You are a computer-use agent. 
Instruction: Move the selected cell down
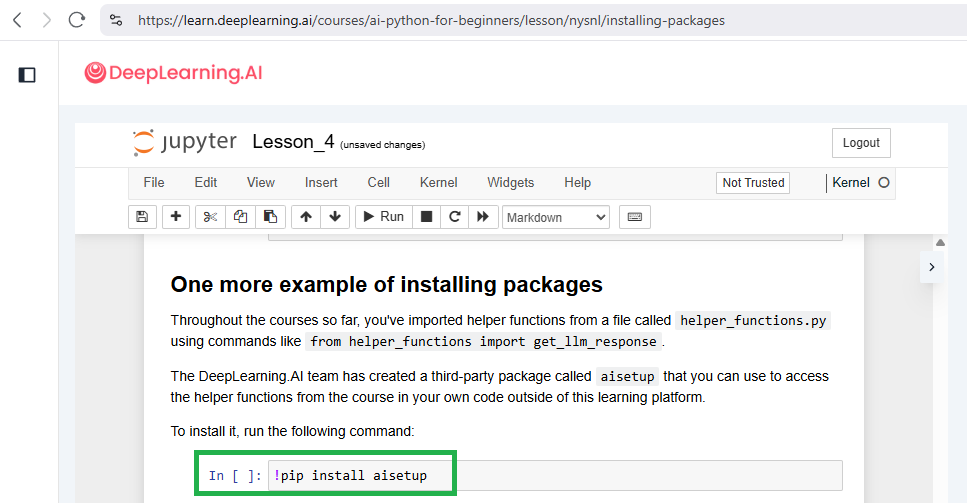(335, 217)
